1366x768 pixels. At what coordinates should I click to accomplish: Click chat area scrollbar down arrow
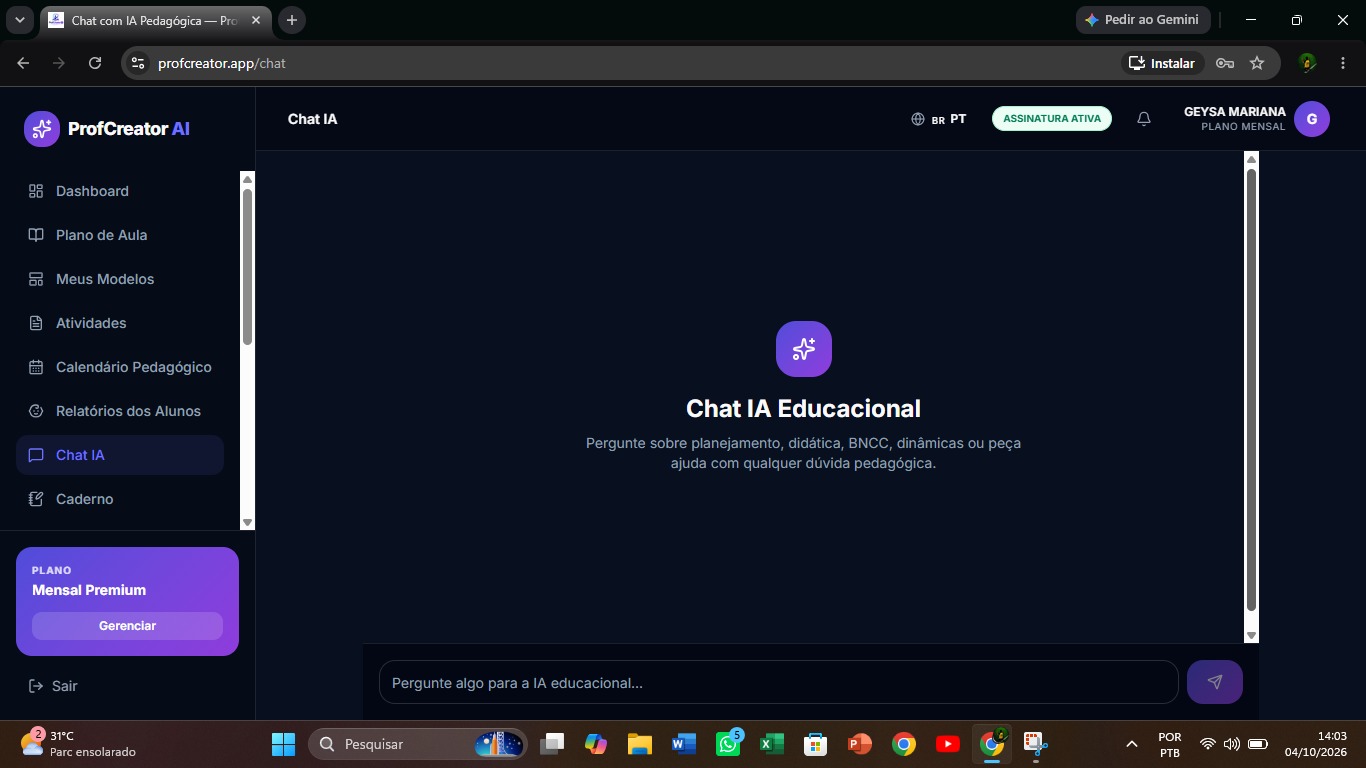[1251, 635]
